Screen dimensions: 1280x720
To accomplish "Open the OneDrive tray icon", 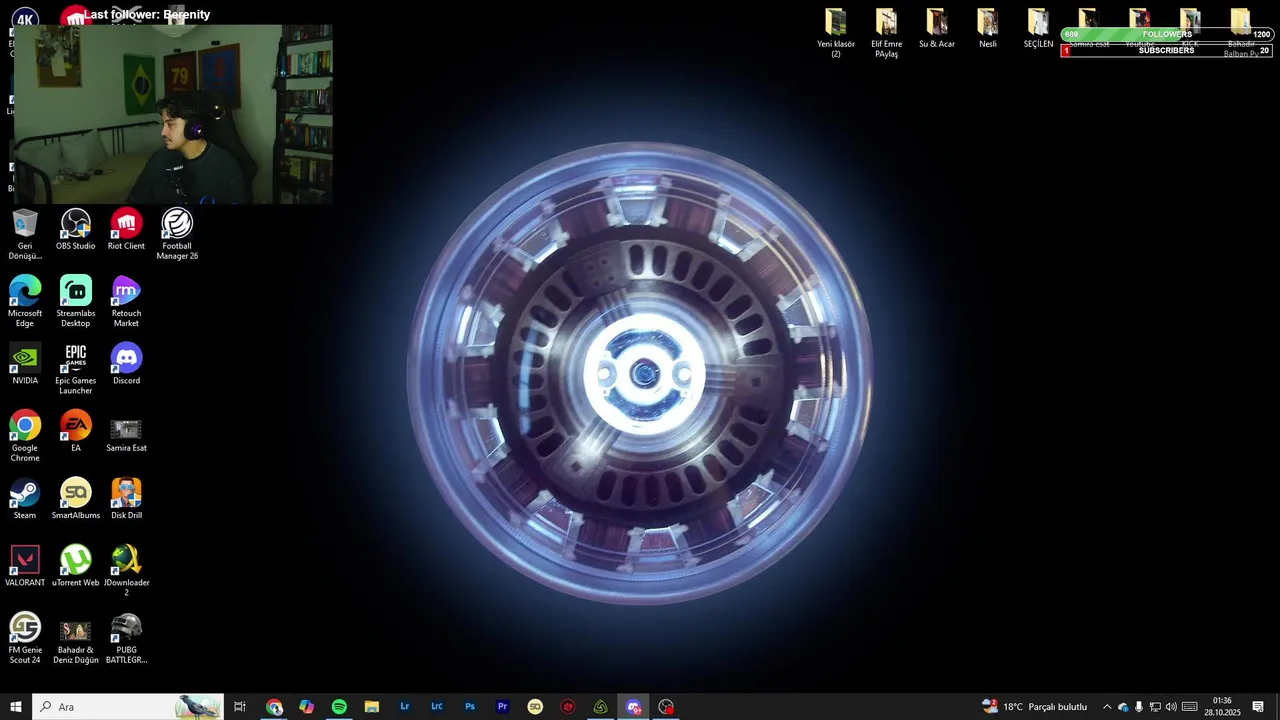I will [x=1123, y=707].
